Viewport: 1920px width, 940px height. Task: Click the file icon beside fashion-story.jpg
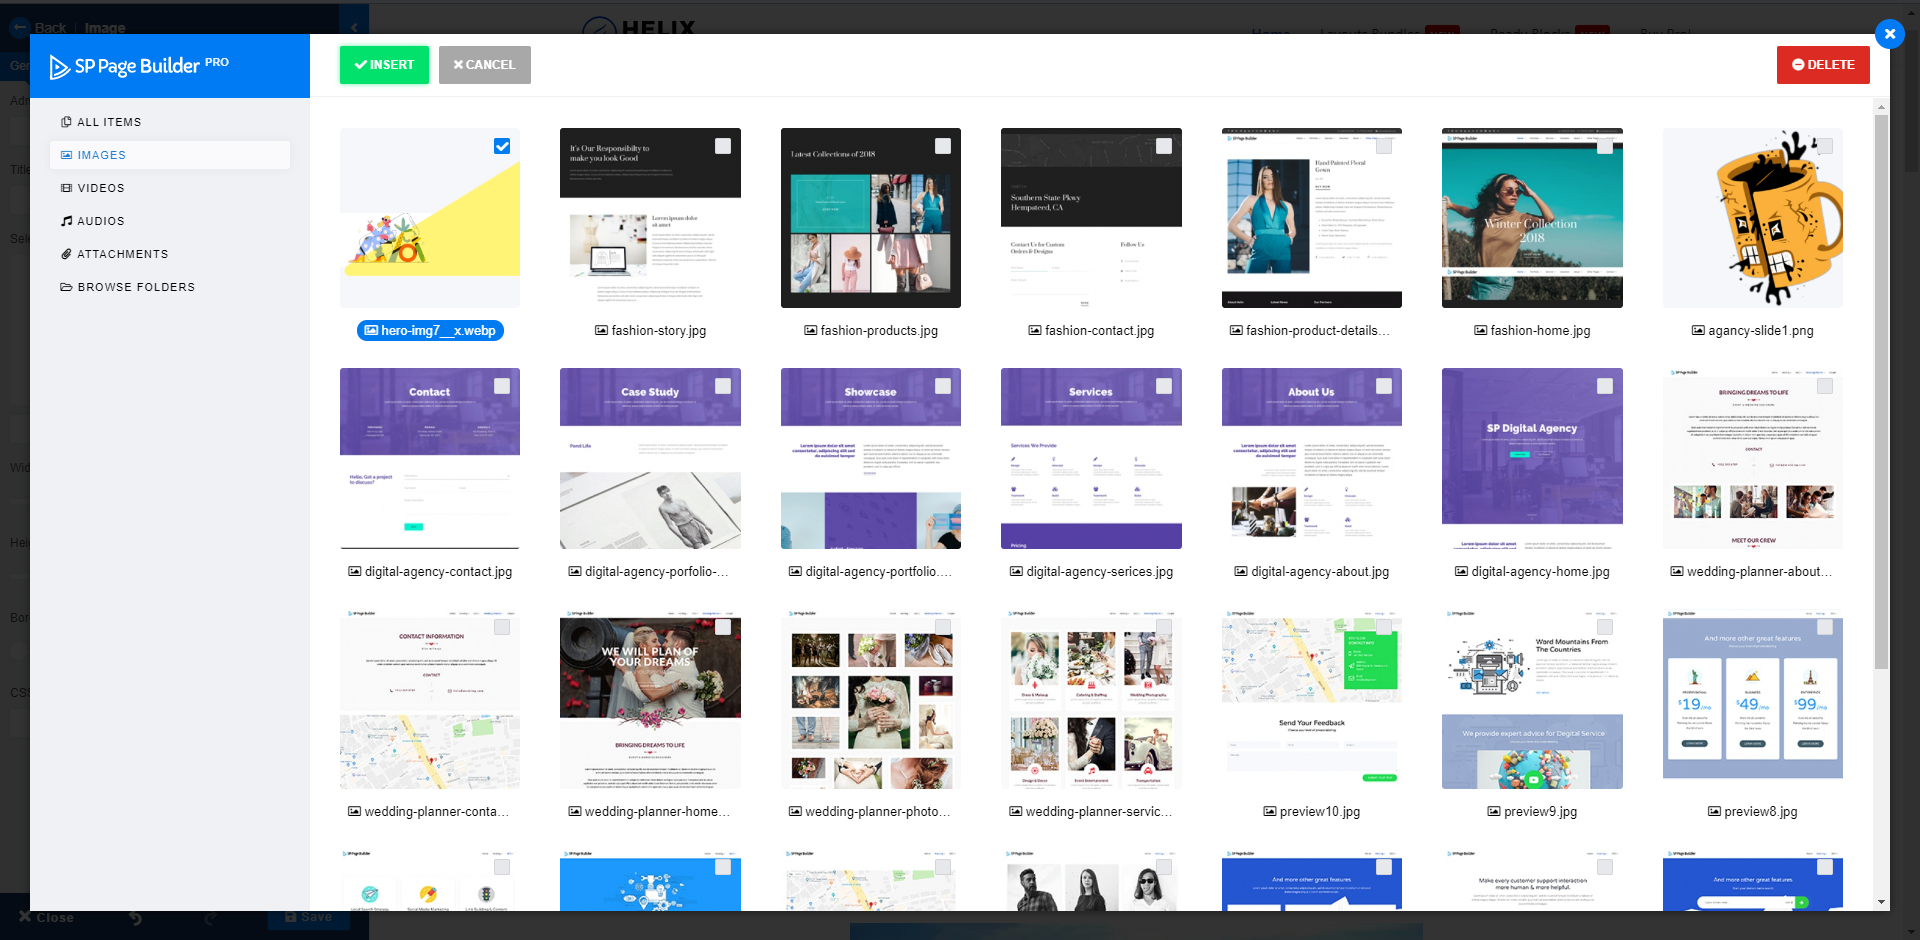click(602, 330)
